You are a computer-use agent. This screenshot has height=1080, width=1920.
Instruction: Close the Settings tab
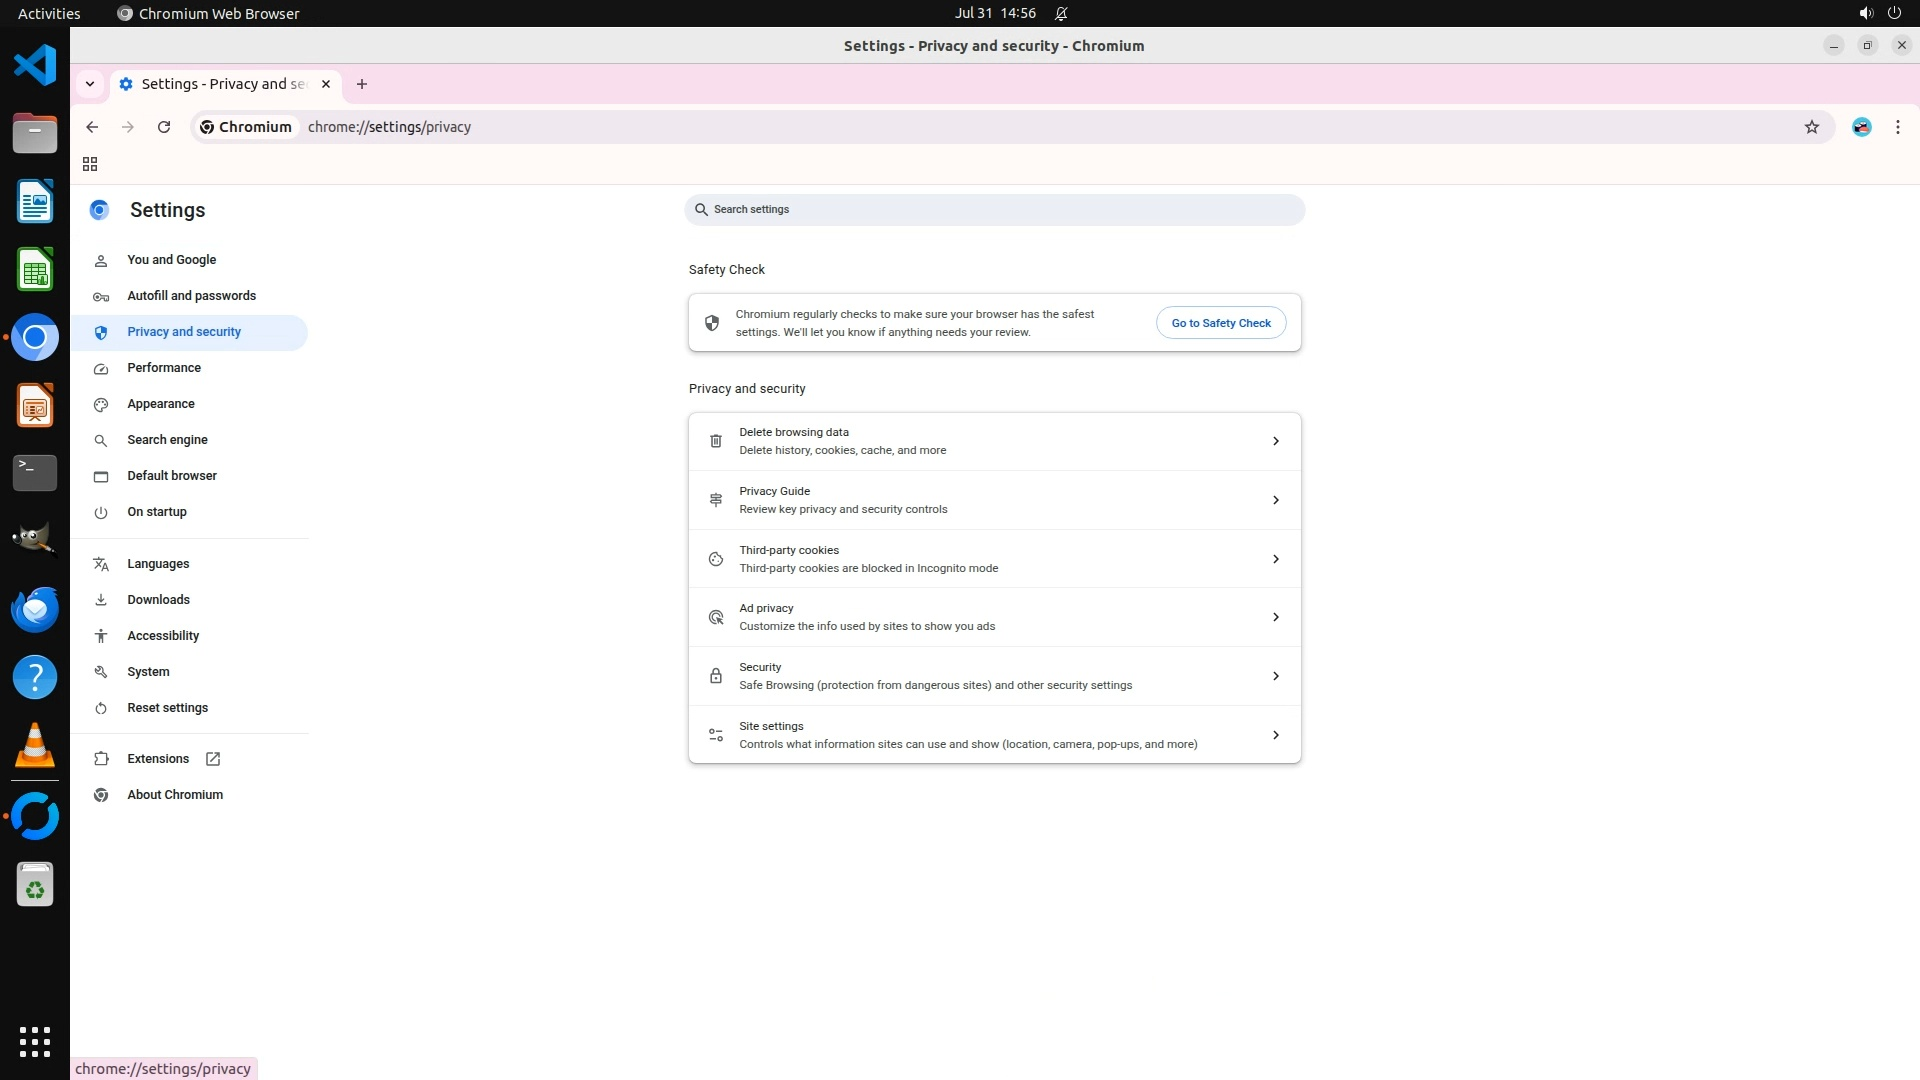point(326,84)
